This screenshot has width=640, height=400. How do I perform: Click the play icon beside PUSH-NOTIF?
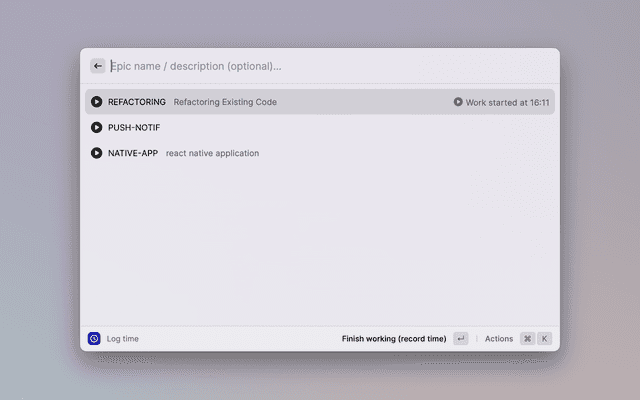[x=97, y=128]
